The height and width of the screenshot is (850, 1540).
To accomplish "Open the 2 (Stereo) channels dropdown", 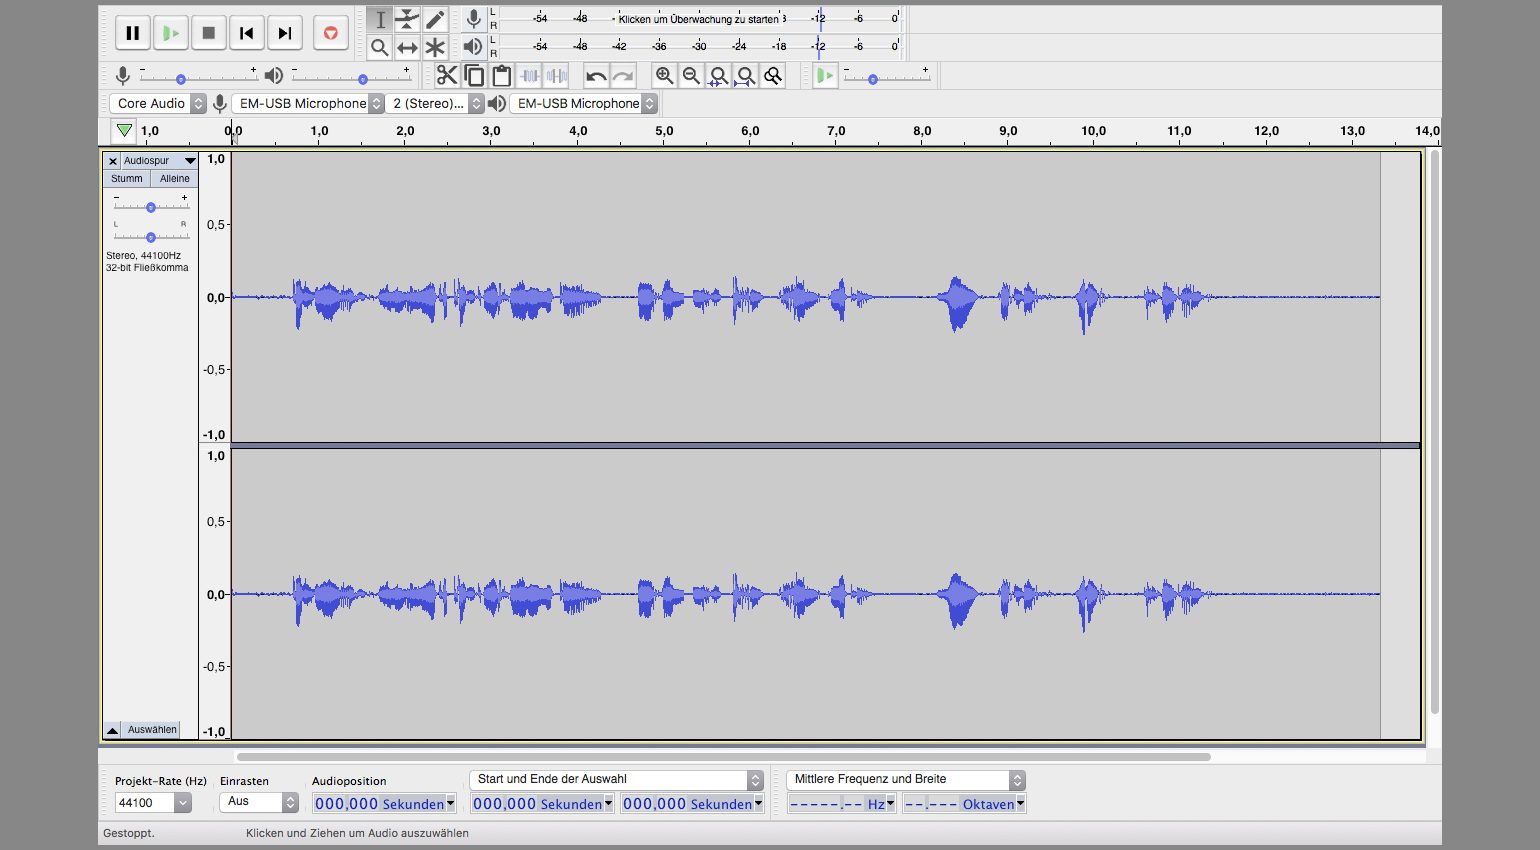I will pos(435,103).
